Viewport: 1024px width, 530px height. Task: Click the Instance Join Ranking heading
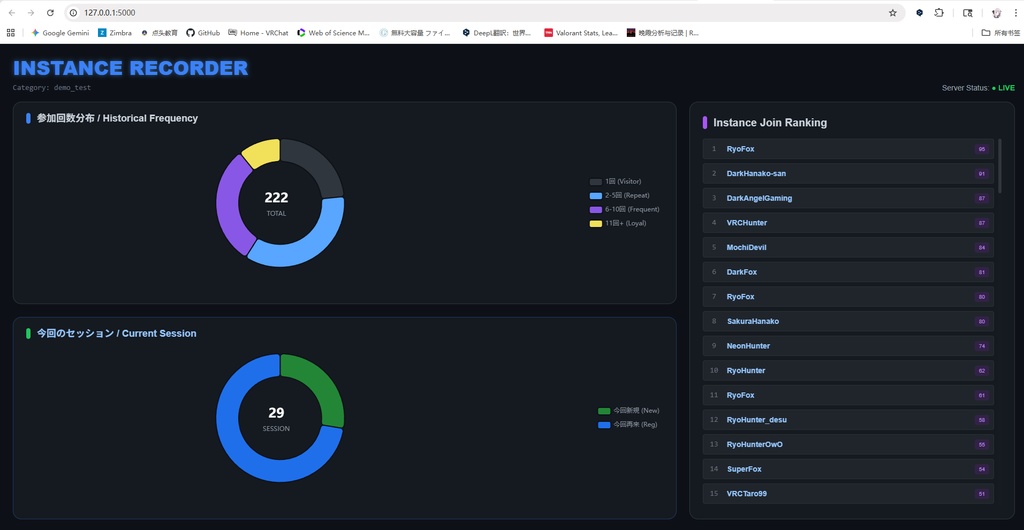pos(770,123)
